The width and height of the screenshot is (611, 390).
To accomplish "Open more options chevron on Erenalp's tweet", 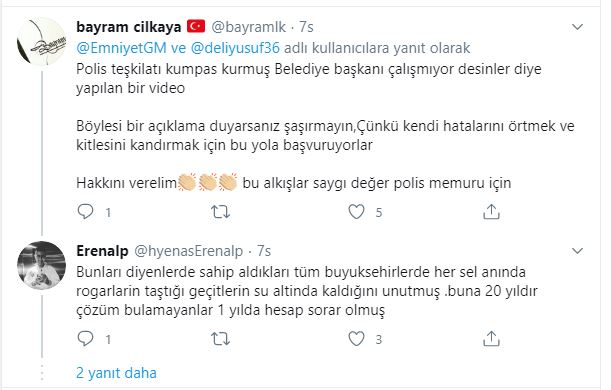I will coord(577,251).
